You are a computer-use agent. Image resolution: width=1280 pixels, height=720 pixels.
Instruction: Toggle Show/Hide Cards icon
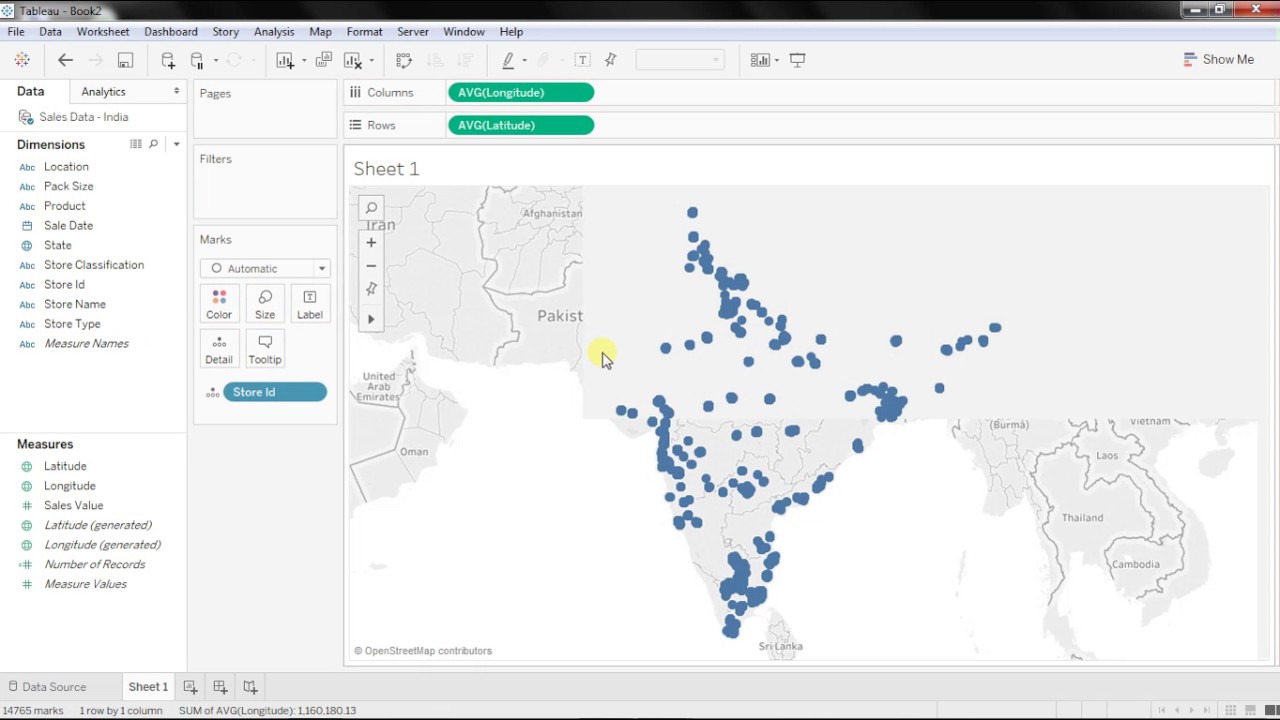click(x=760, y=60)
